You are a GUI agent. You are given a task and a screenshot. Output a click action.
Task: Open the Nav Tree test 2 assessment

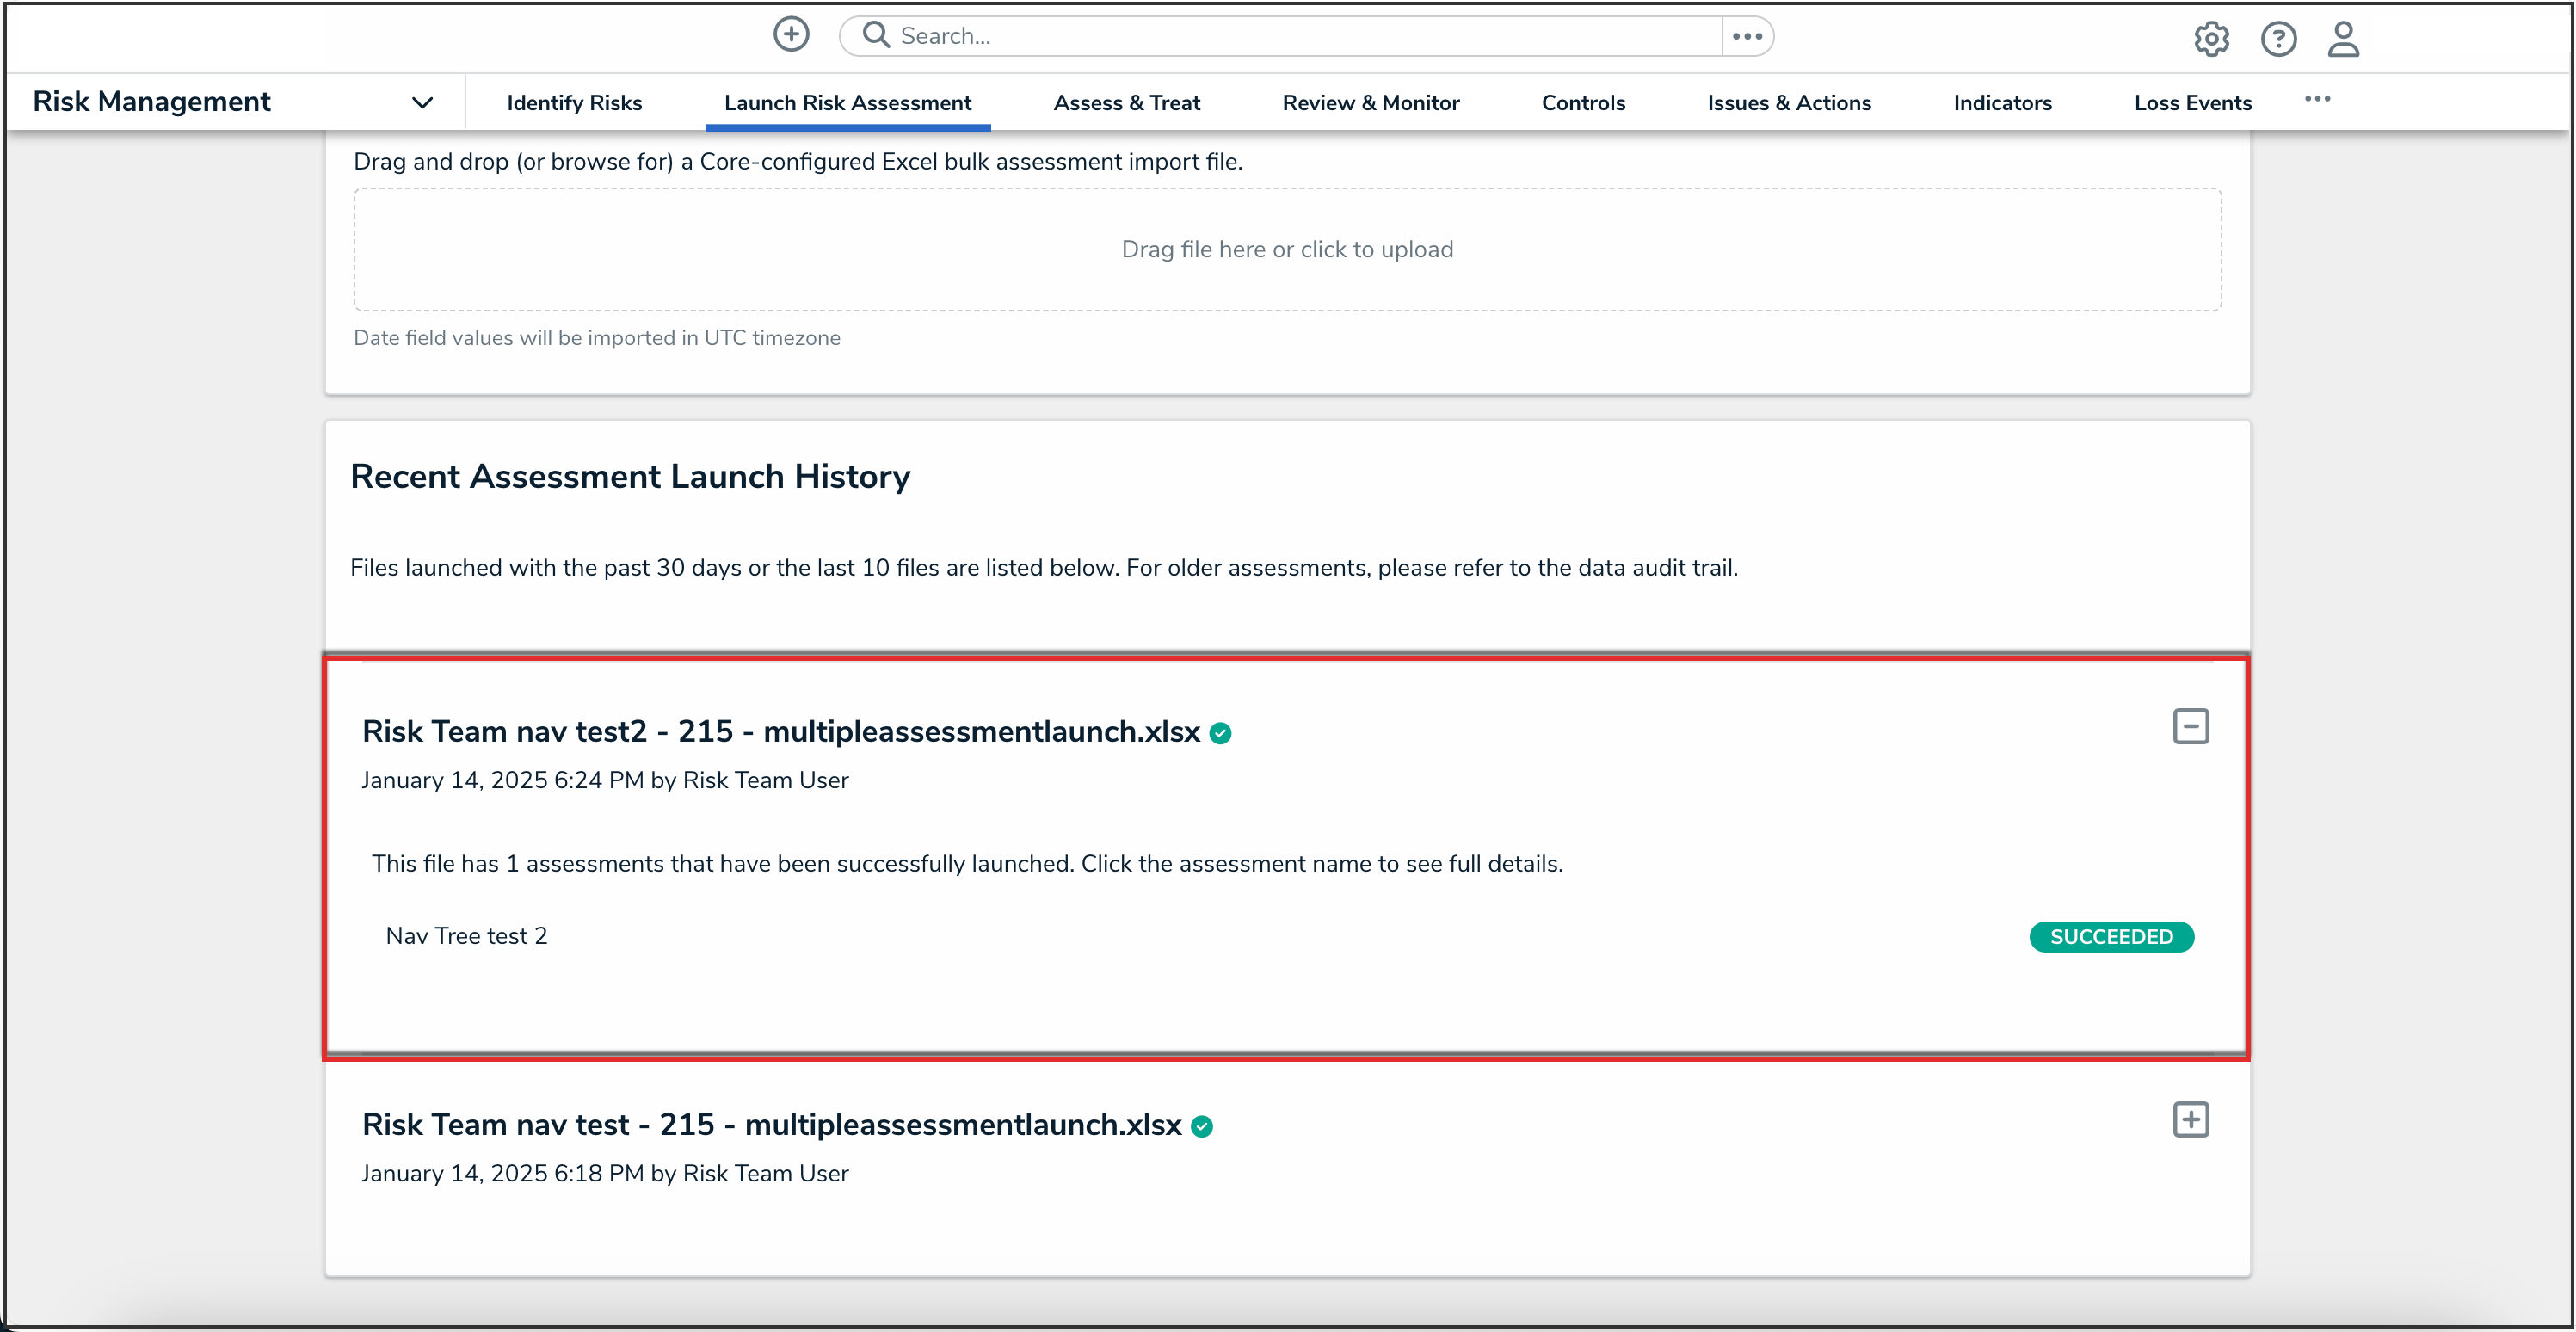466,936
